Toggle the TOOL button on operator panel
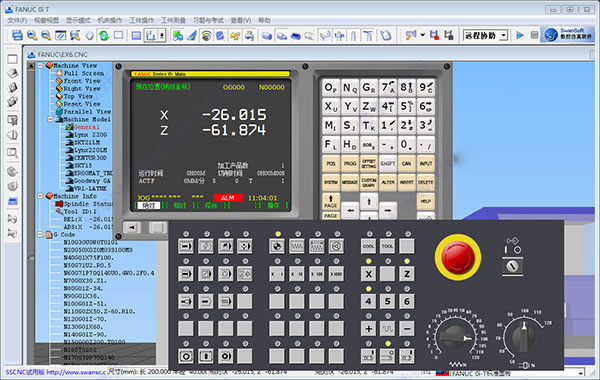Viewport: 600px width, 380px height. click(x=388, y=246)
